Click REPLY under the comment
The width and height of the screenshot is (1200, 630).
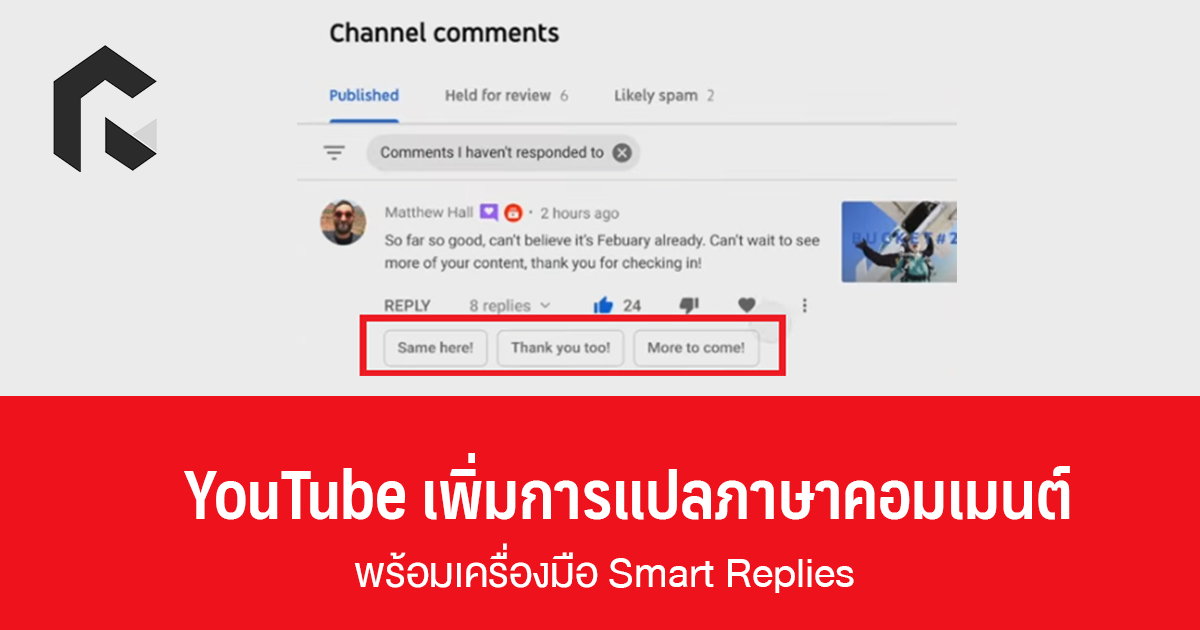tap(407, 306)
